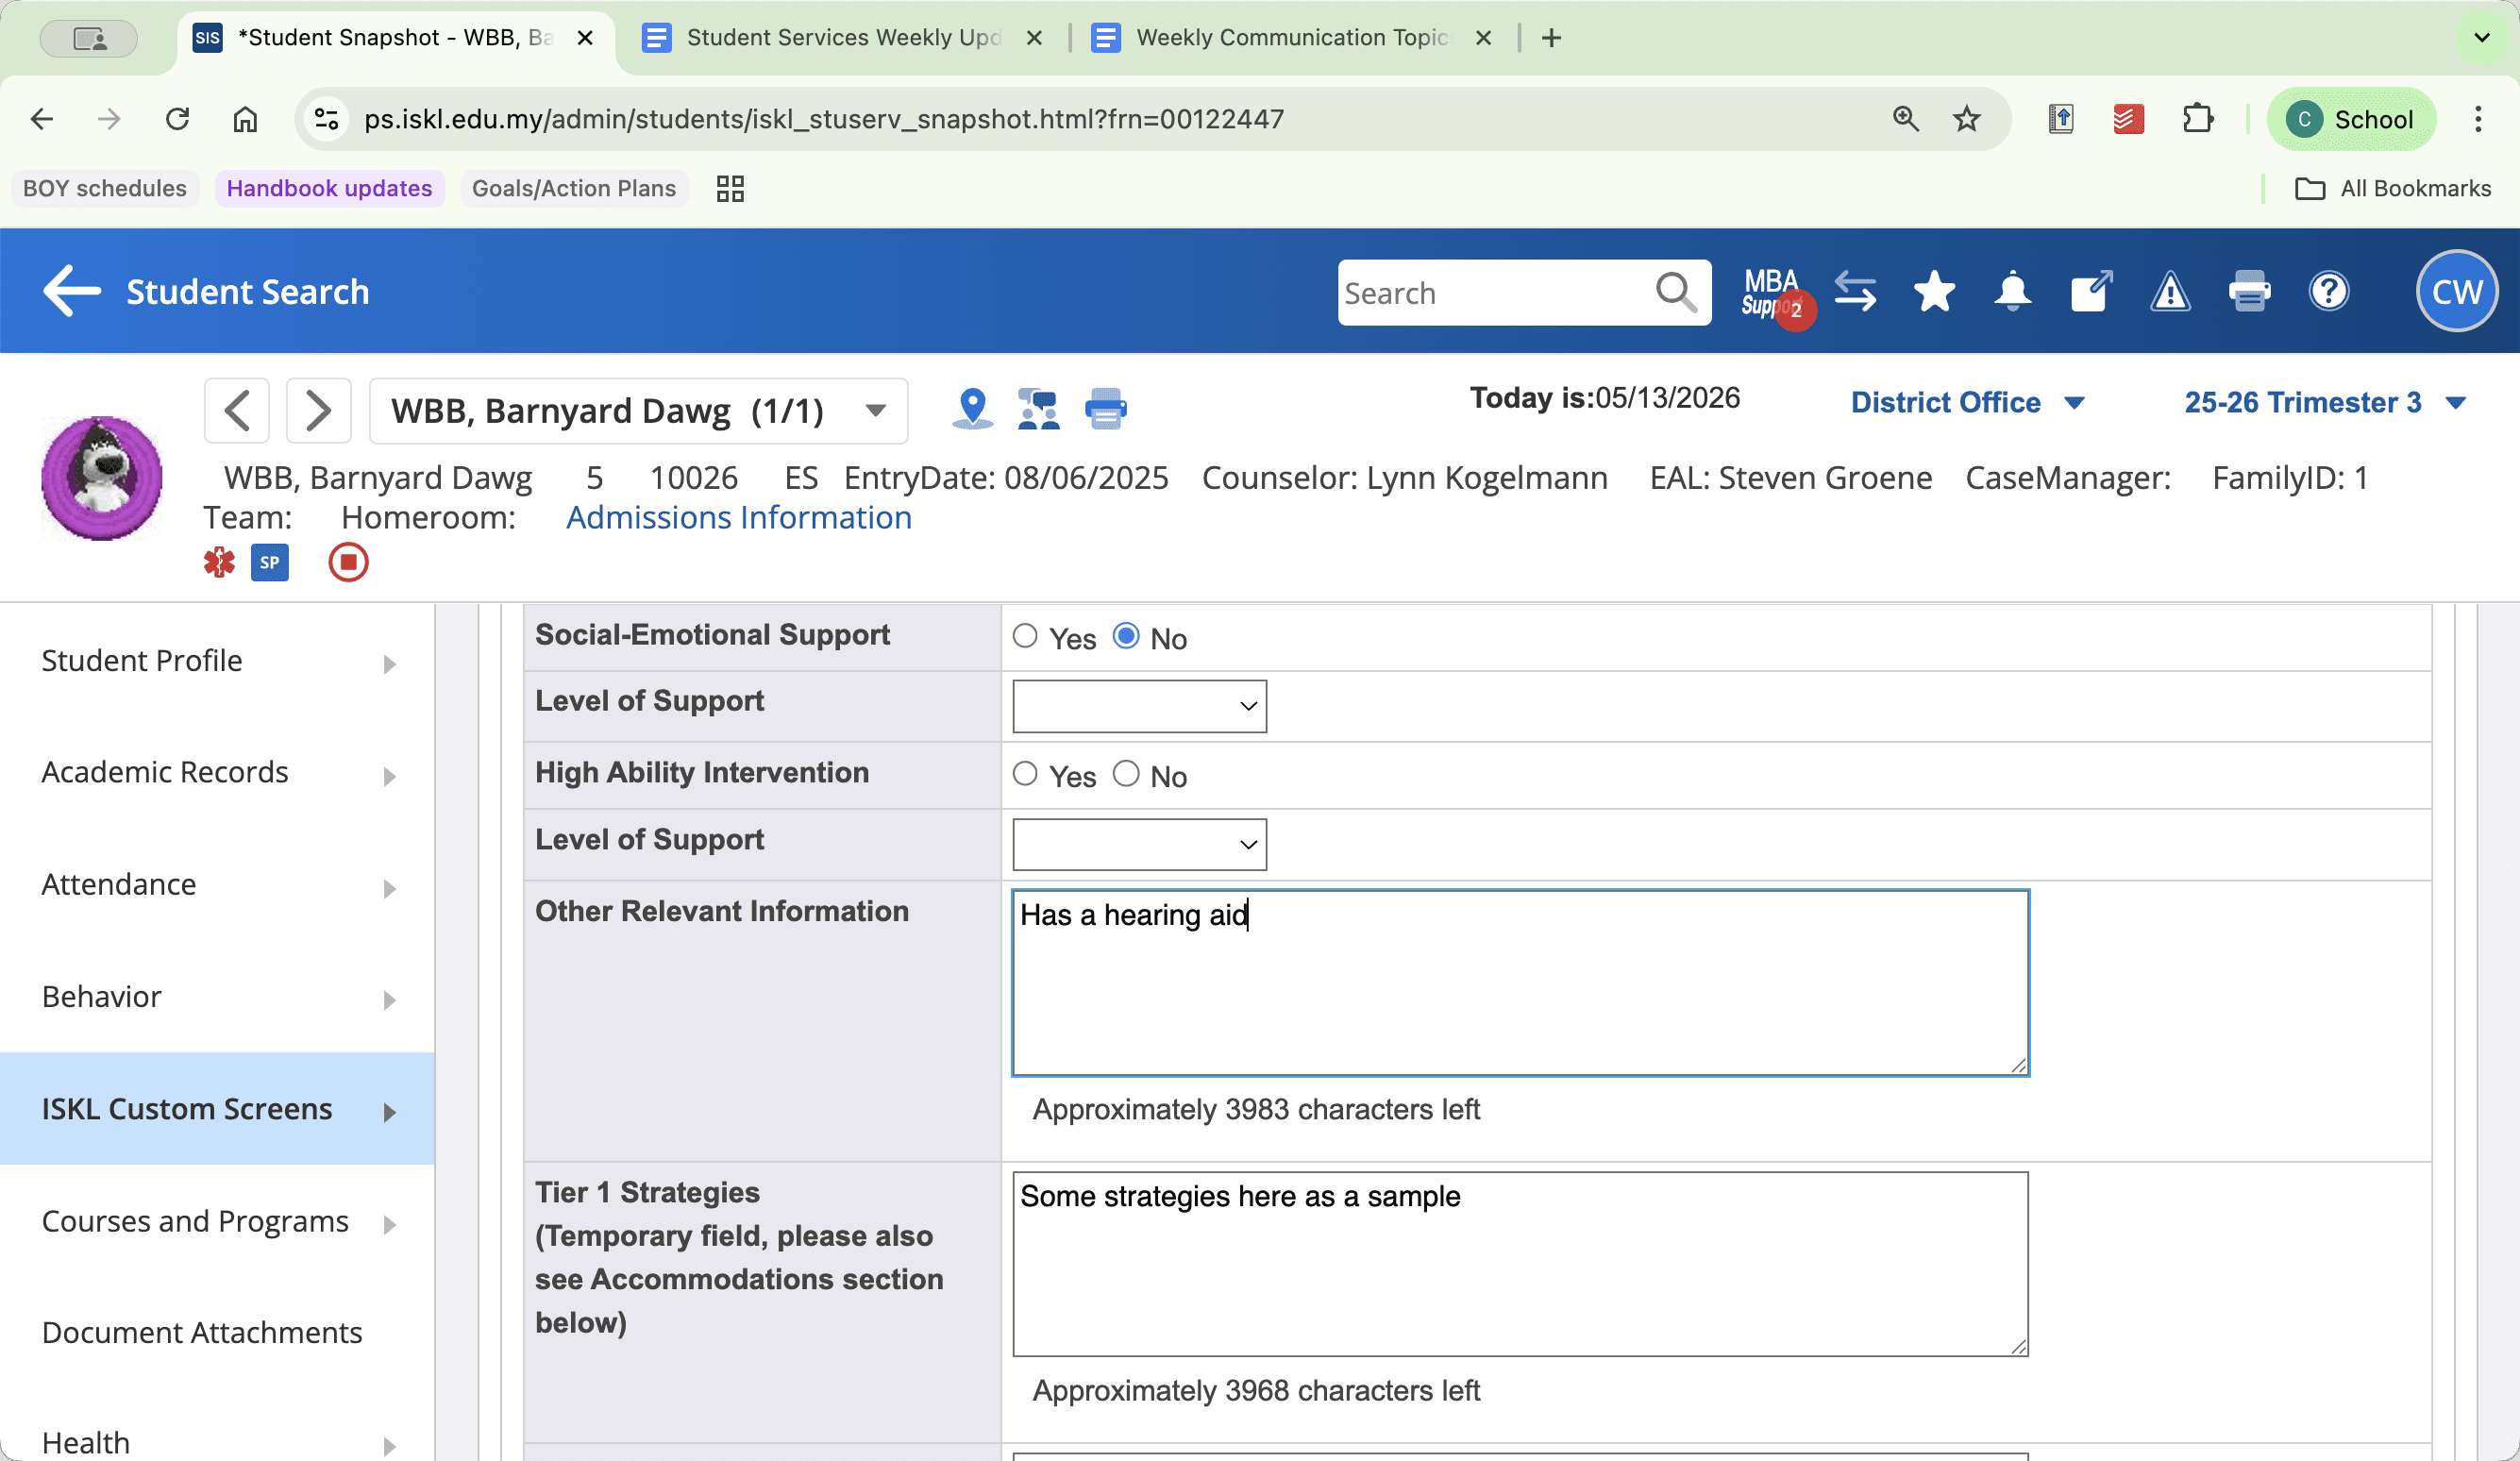Bookmark page with browser star icon

coord(1966,119)
